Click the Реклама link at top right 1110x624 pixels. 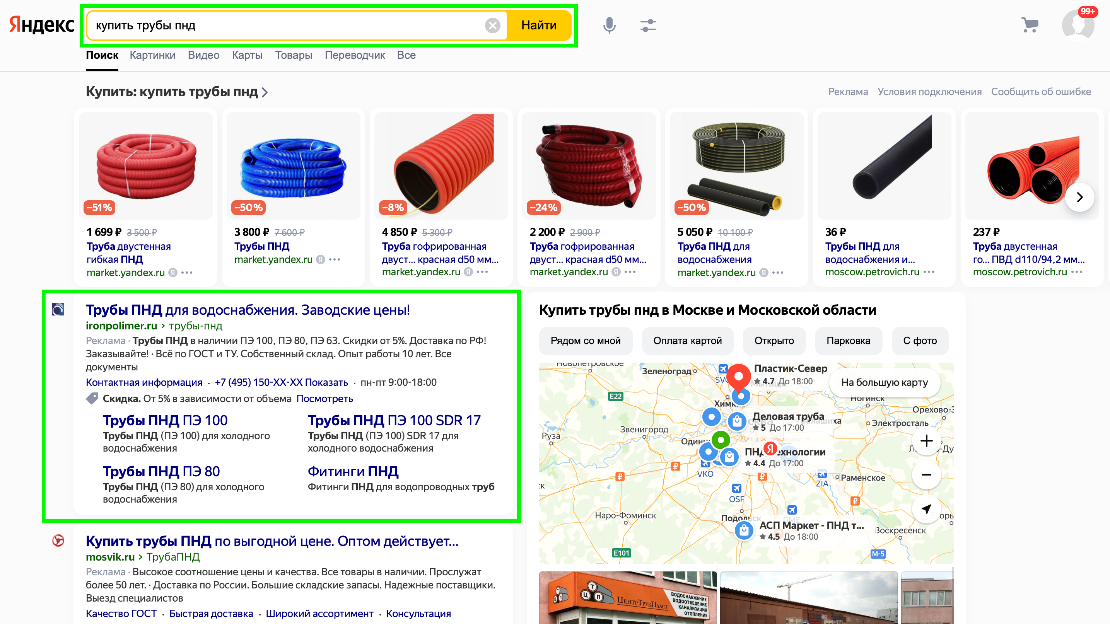point(848,92)
